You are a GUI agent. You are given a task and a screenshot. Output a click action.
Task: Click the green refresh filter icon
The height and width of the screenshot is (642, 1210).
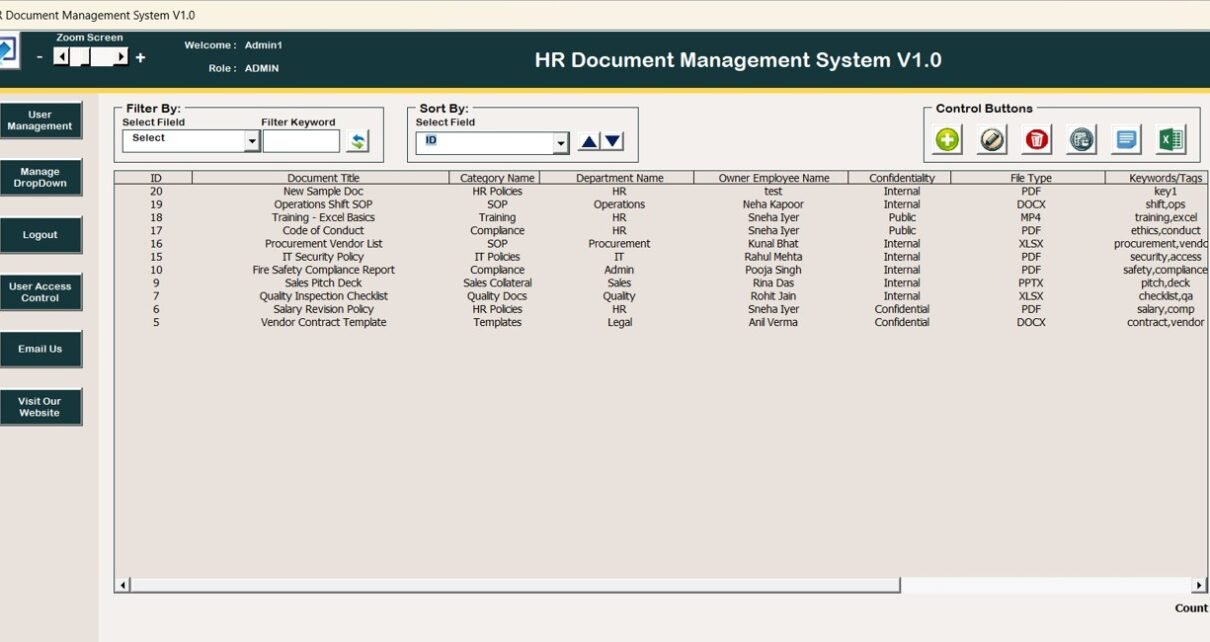(x=357, y=142)
